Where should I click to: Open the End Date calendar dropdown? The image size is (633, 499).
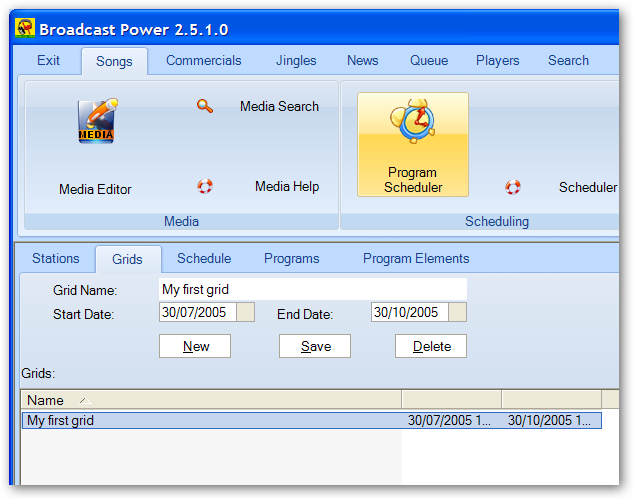pyautogui.click(x=457, y=312)
